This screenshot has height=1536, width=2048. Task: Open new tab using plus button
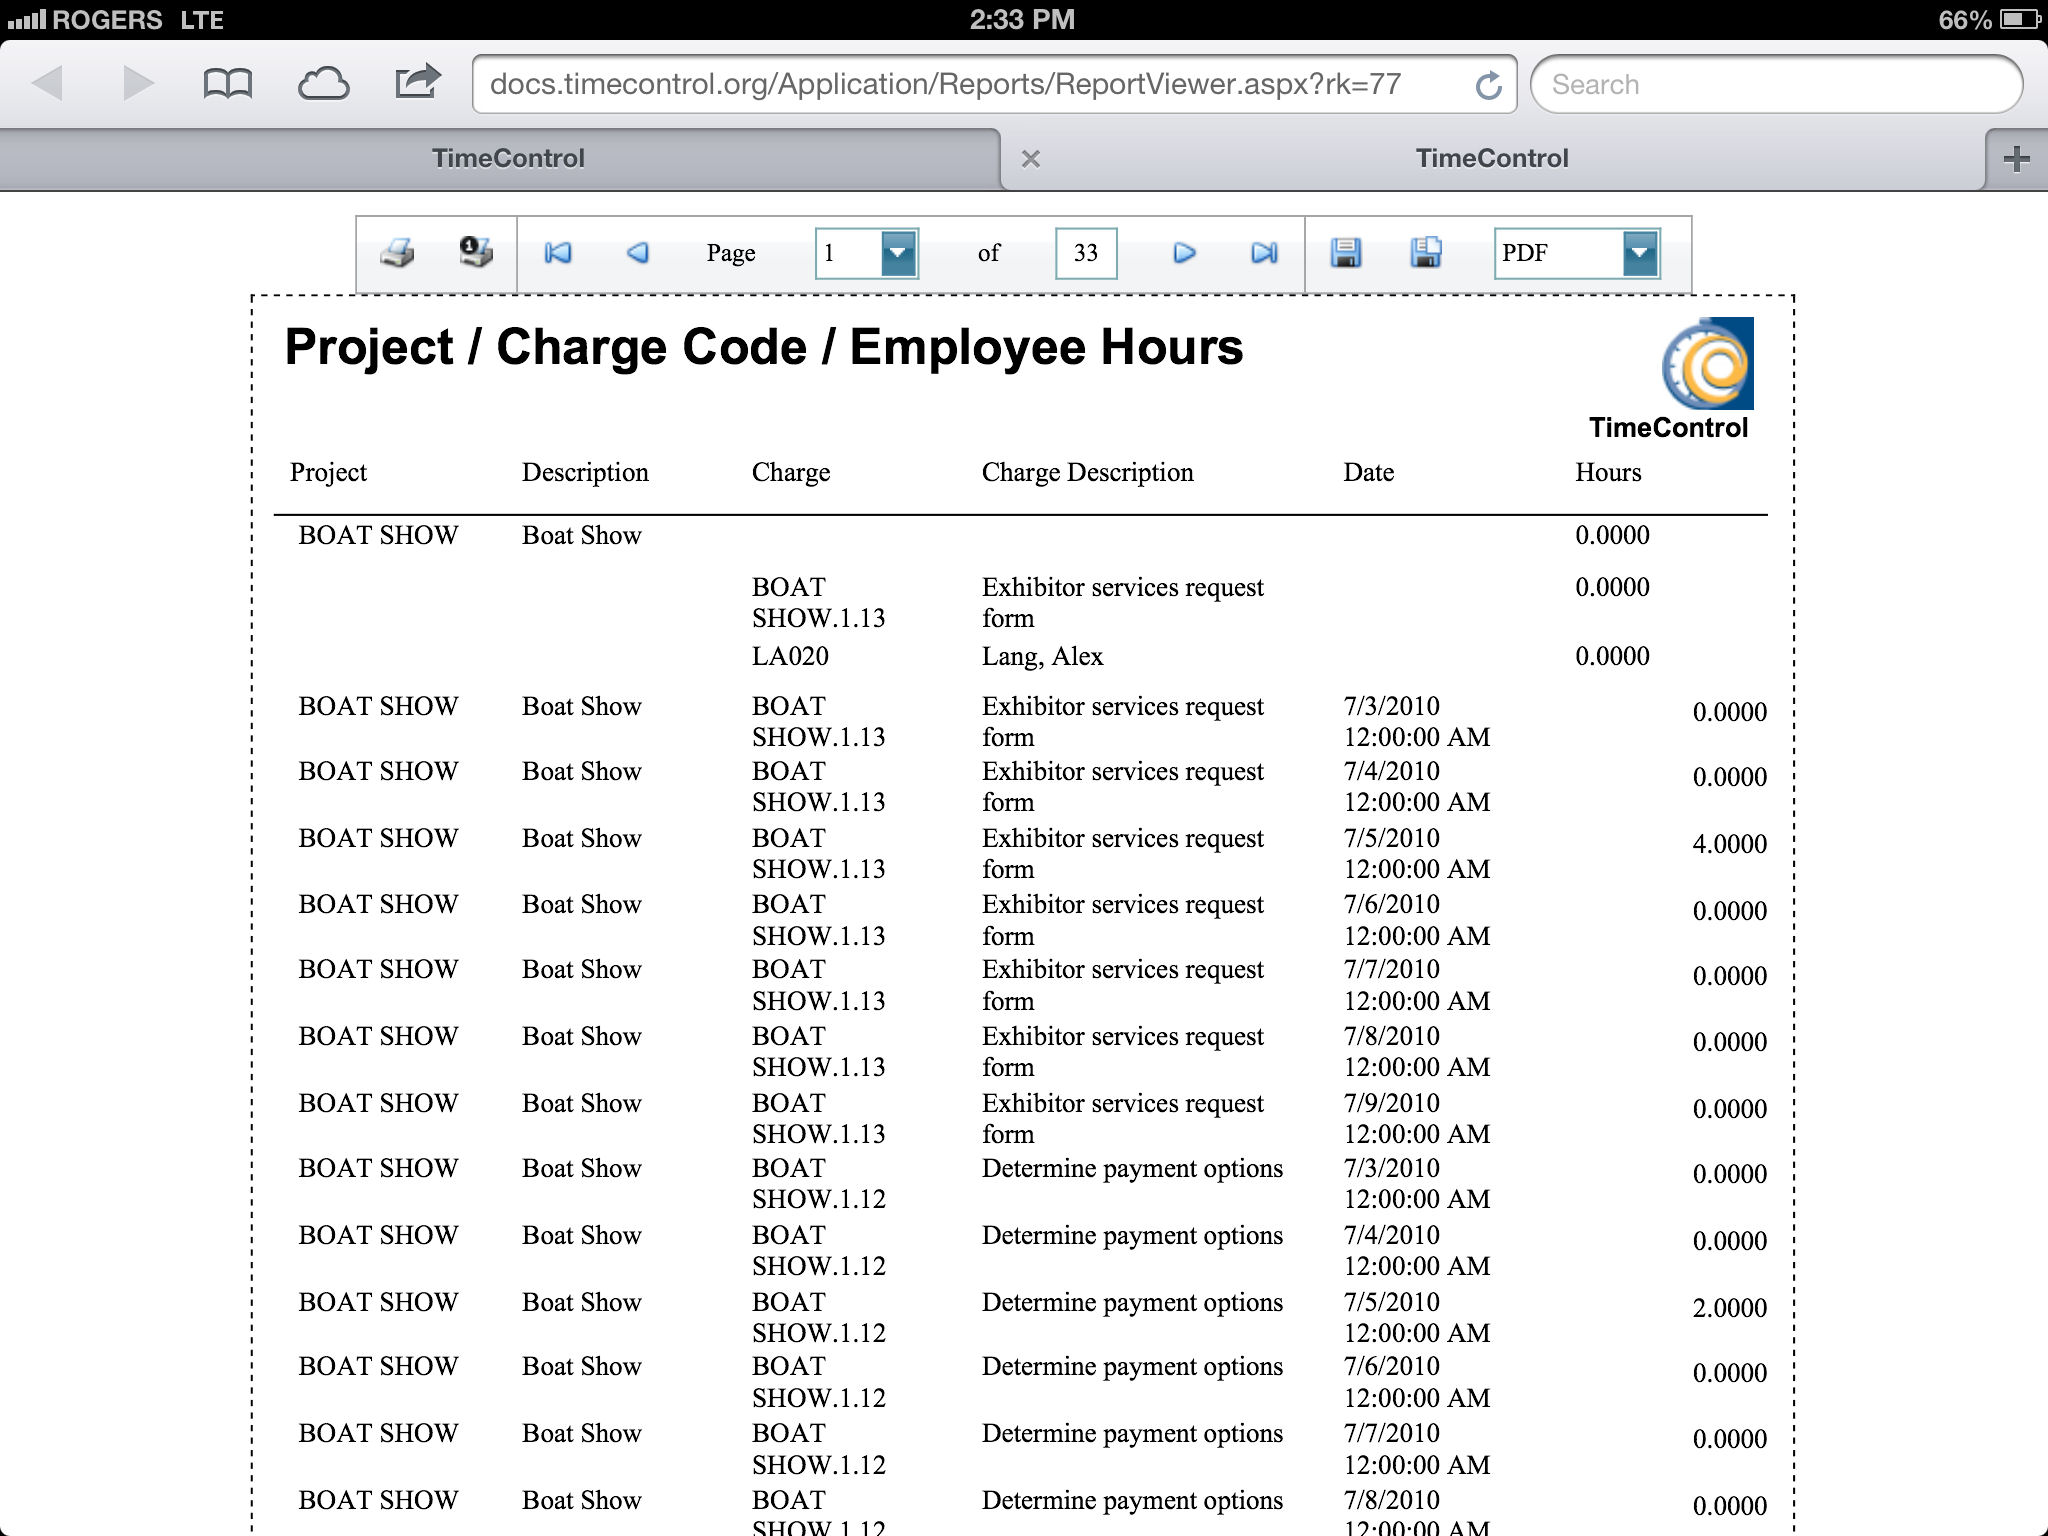pyautogui.click(x=2016, y=157)
